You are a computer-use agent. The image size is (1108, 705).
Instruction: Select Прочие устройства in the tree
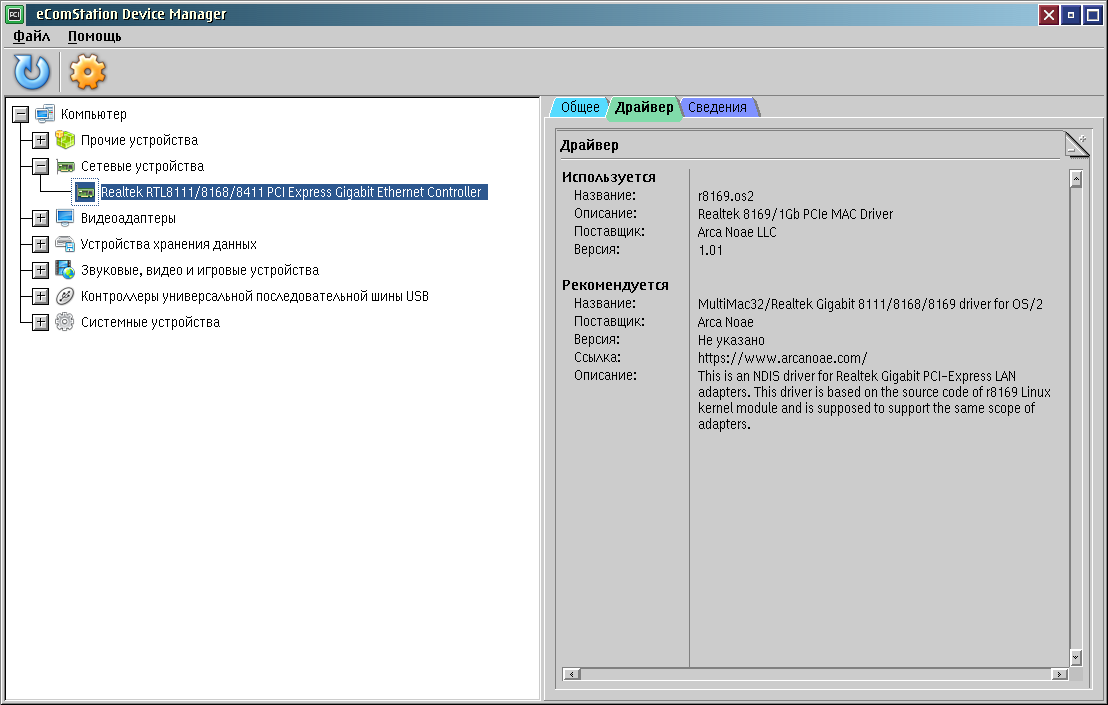pos(139,140)
